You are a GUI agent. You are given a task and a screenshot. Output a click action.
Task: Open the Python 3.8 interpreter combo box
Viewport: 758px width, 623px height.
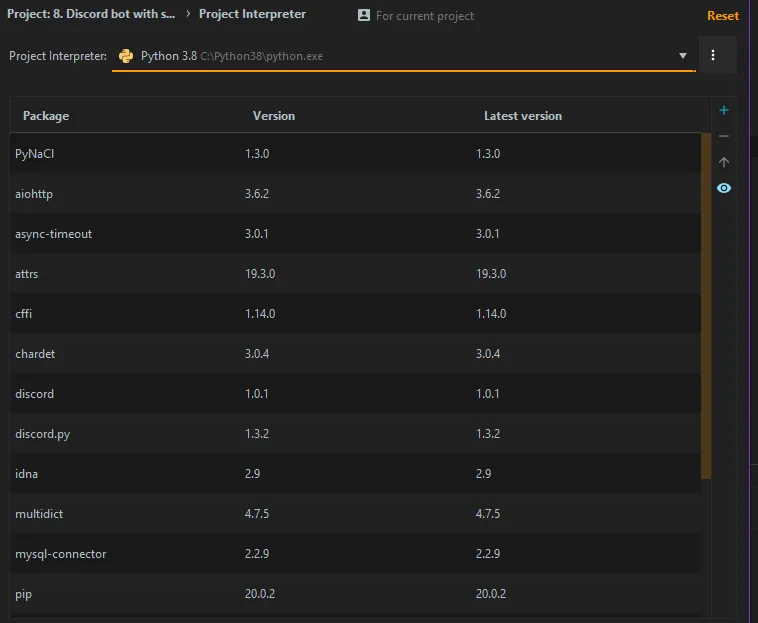point(404,56)
